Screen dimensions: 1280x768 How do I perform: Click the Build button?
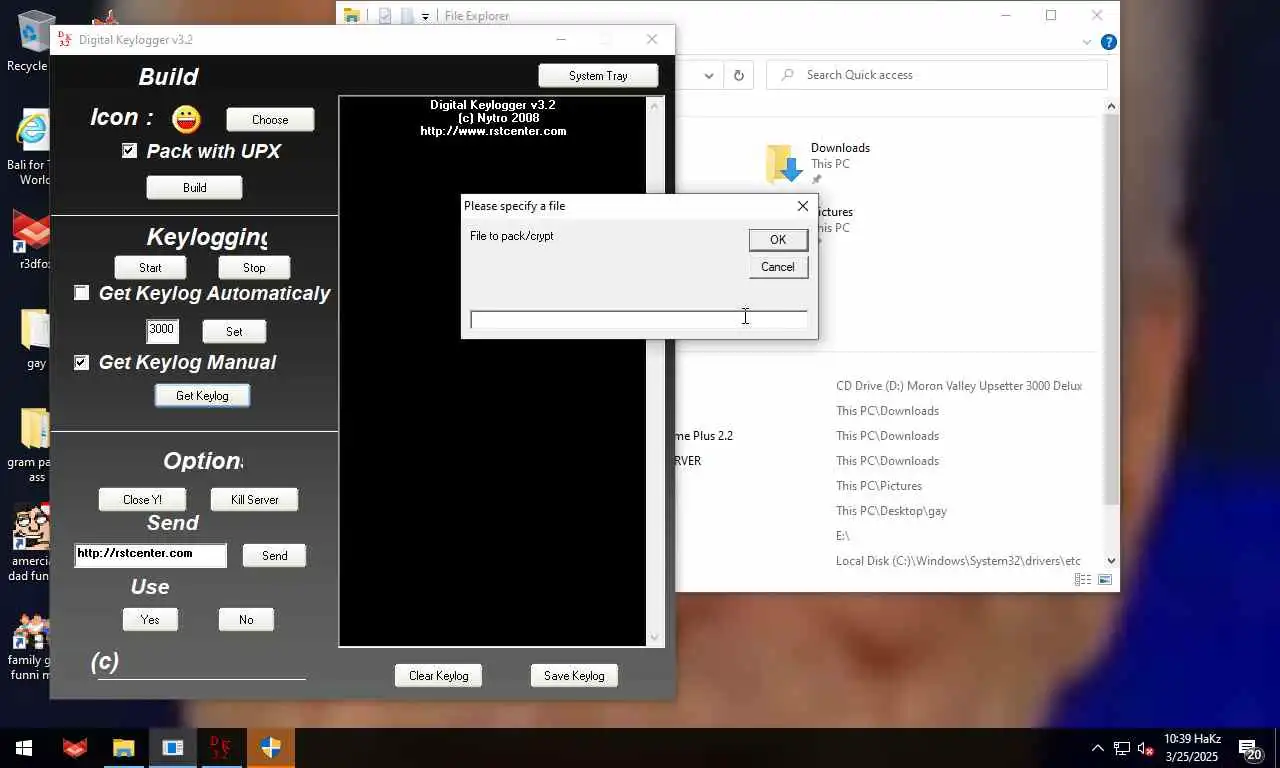pos(195,187)
